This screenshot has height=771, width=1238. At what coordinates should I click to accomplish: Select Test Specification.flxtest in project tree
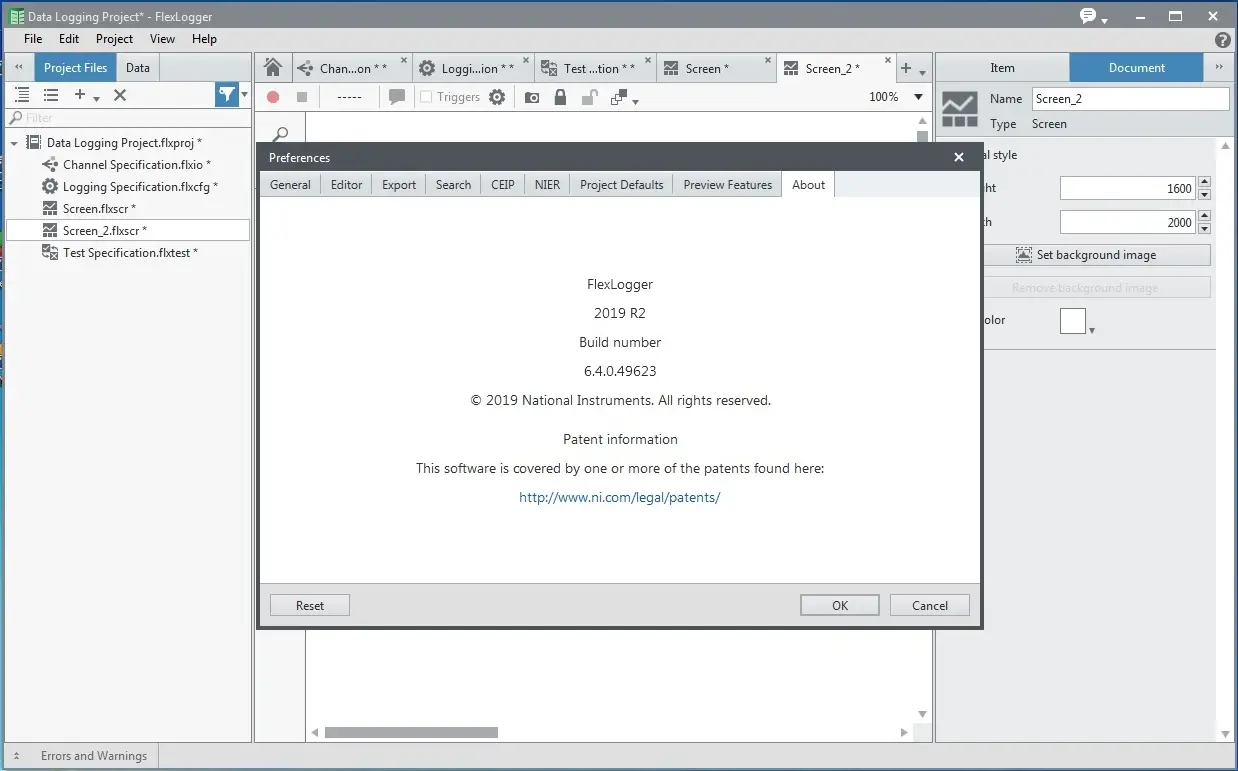130,253
